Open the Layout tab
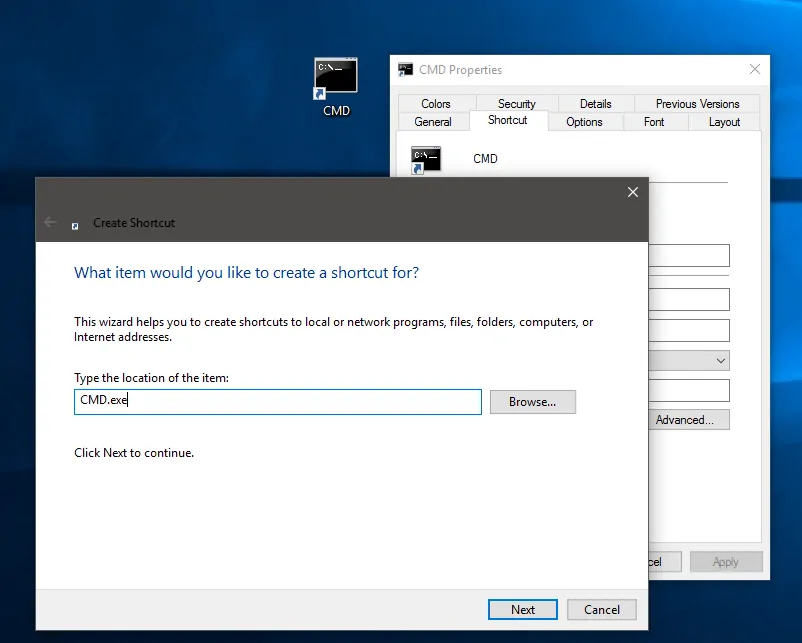This screenshot has height=643, width=802. tap(724, 122)
